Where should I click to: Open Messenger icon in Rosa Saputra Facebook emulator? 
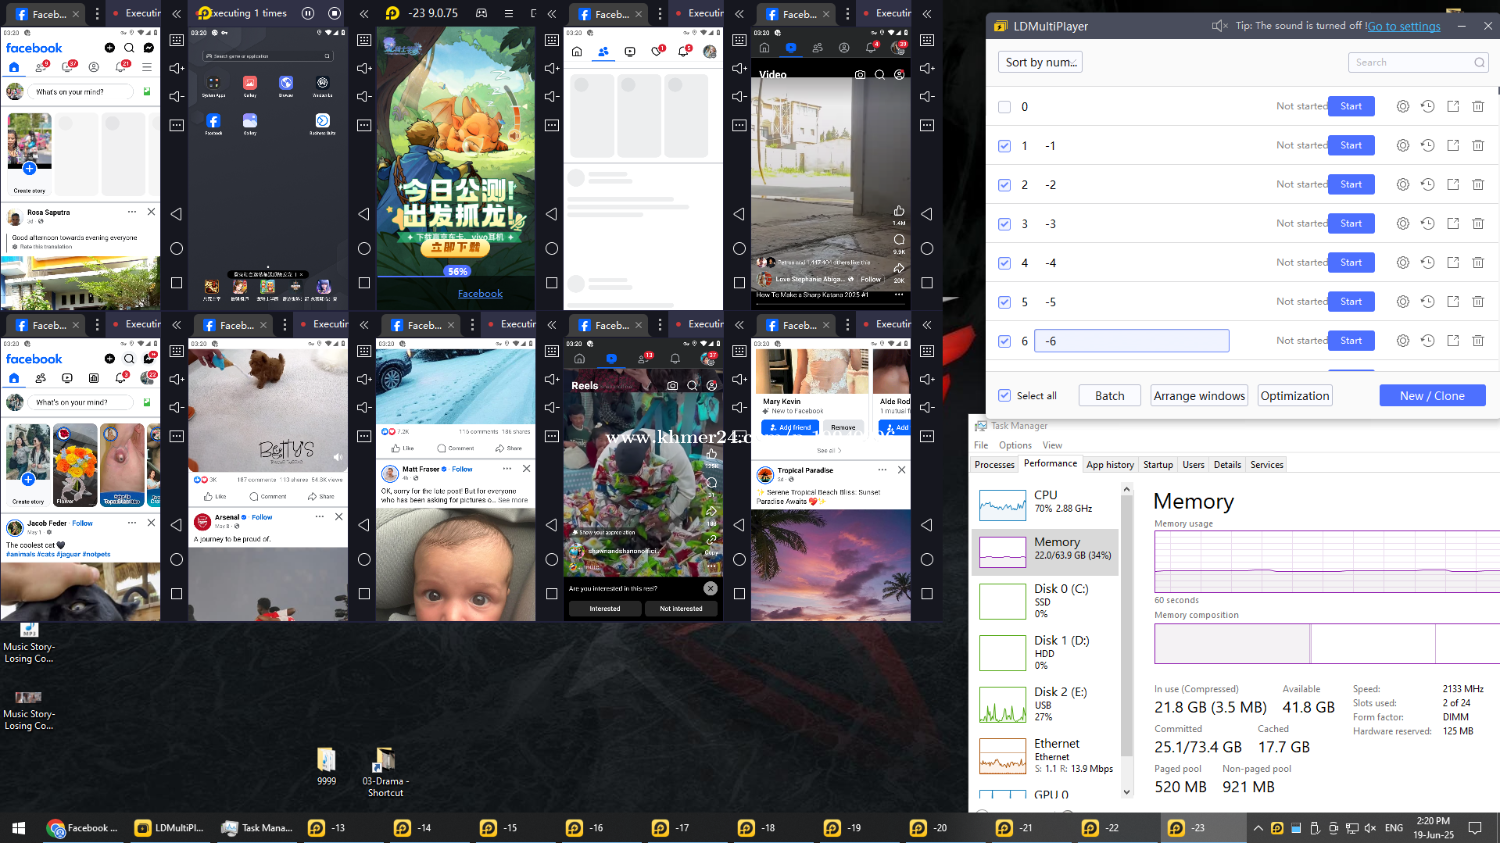(149, 48)
